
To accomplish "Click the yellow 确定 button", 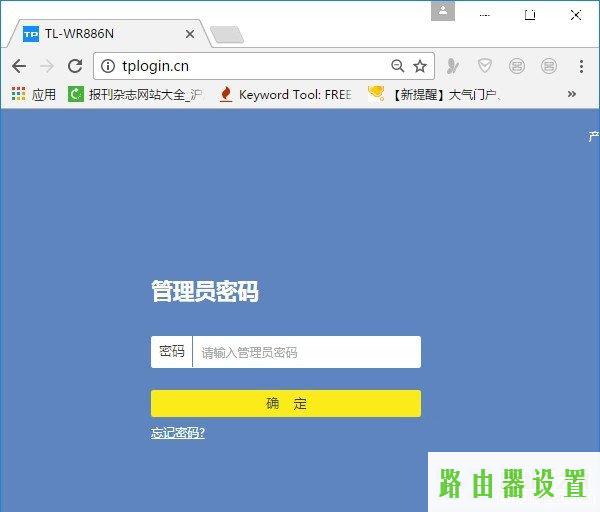I will click(x=286, y=403).
